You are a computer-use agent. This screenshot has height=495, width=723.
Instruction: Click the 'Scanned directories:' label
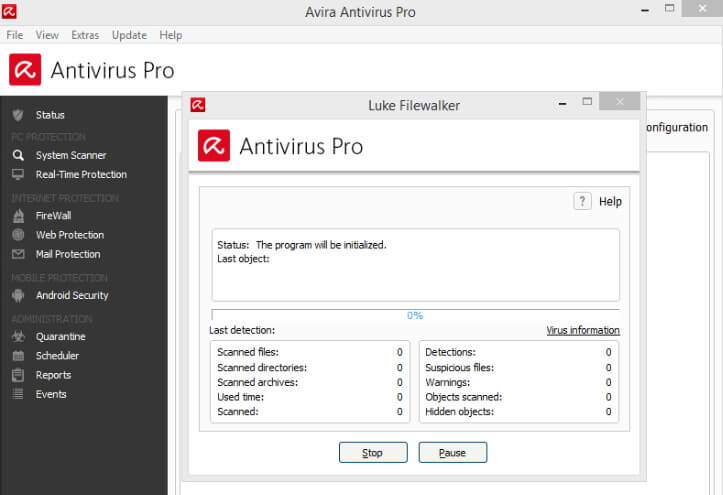pyautogui.click(x=262, y=367)
